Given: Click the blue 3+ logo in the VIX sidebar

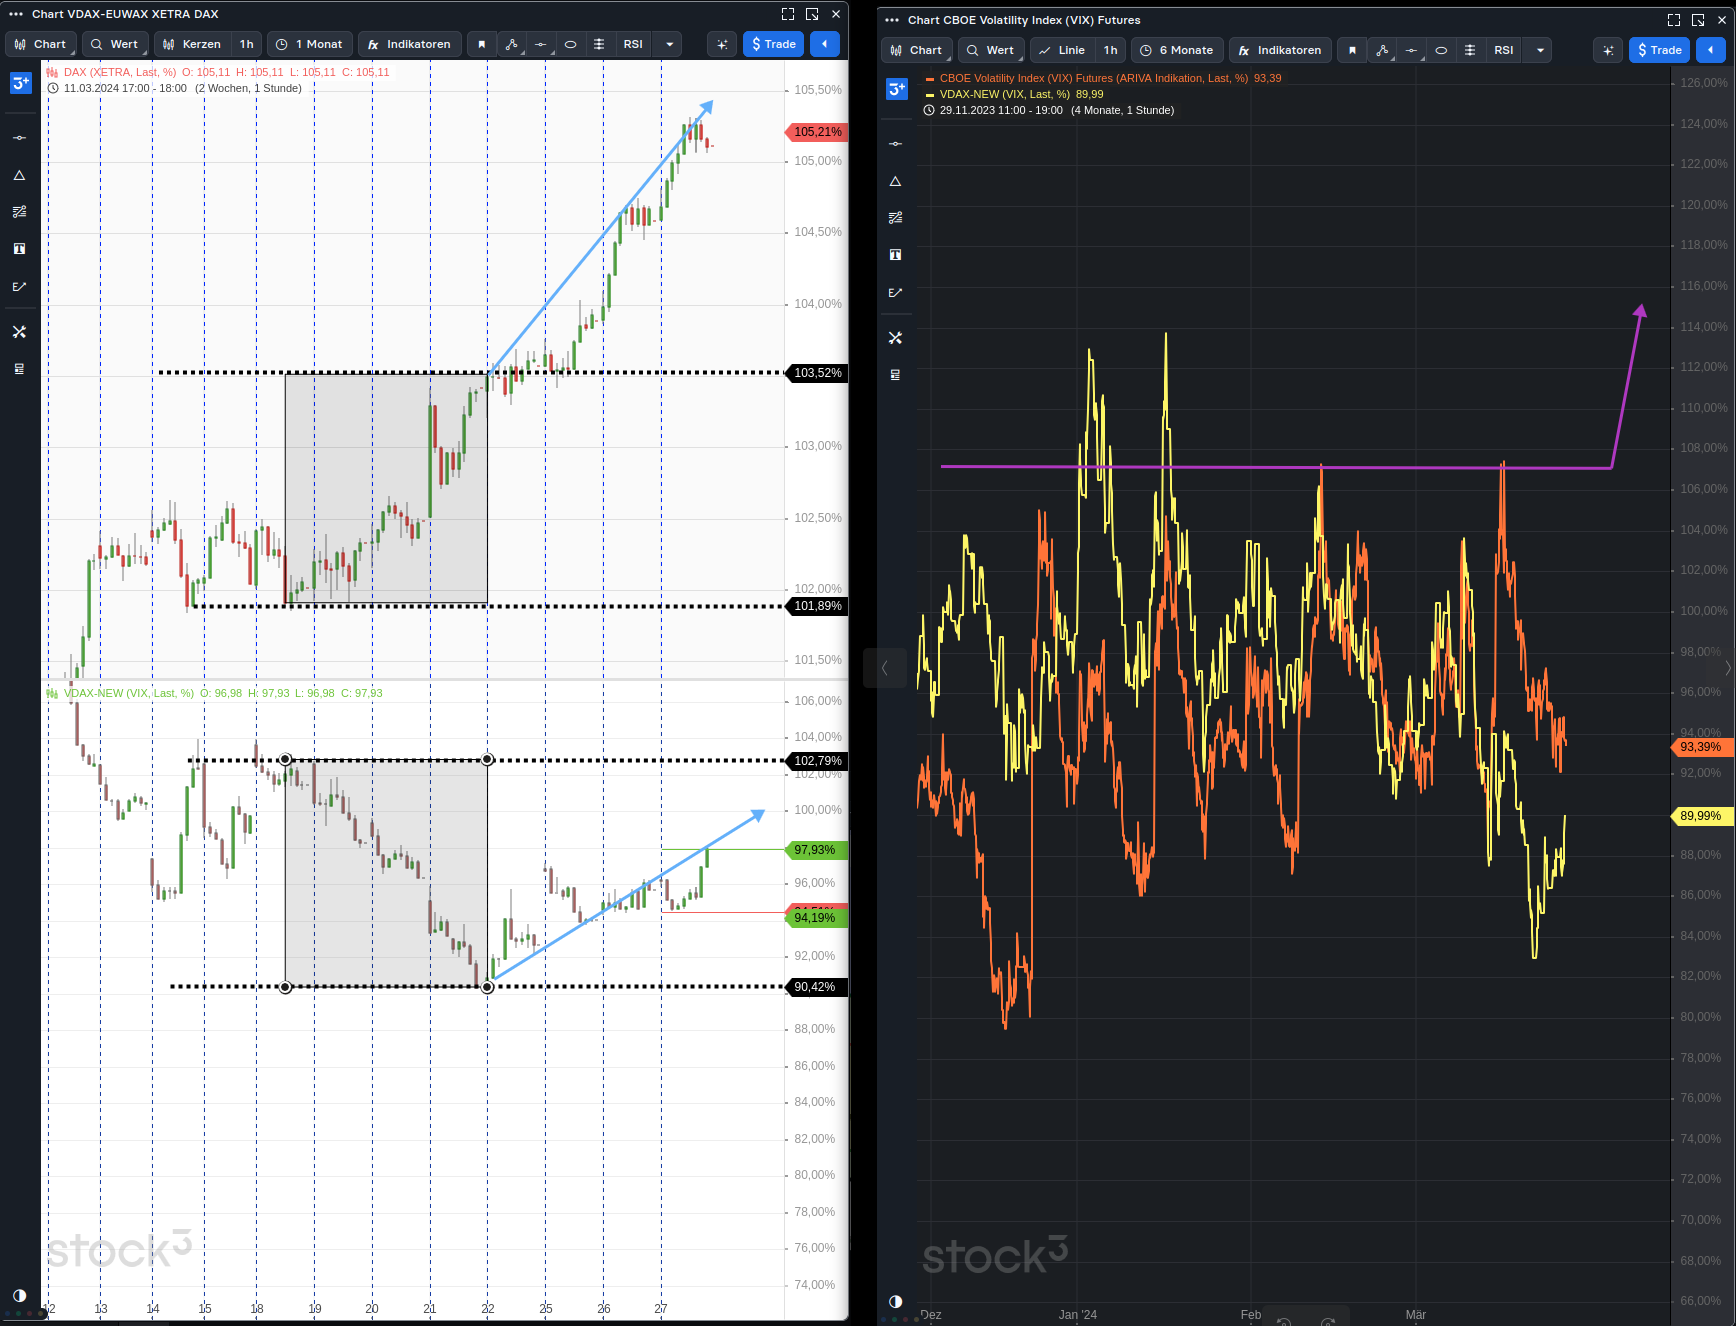Looking at the screenshot, I should [x=897, y=89].
